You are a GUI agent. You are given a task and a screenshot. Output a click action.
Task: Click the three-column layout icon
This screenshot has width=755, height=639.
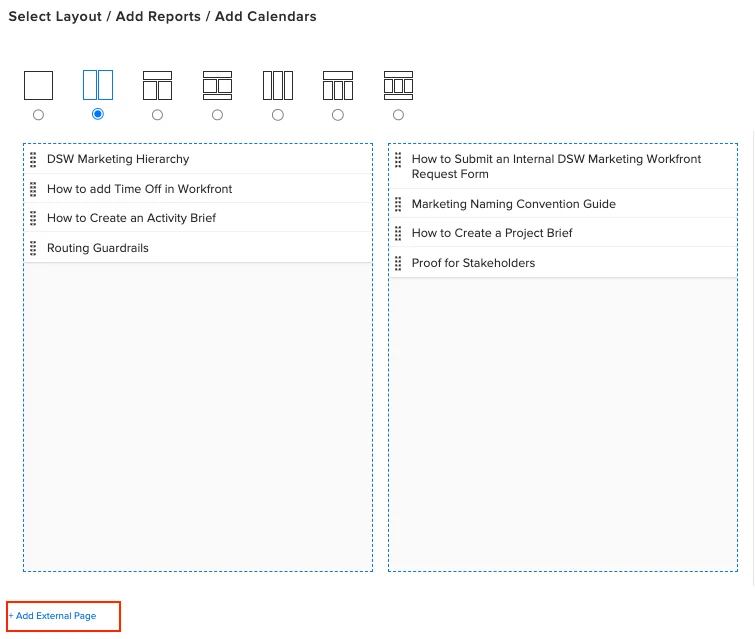278,85
